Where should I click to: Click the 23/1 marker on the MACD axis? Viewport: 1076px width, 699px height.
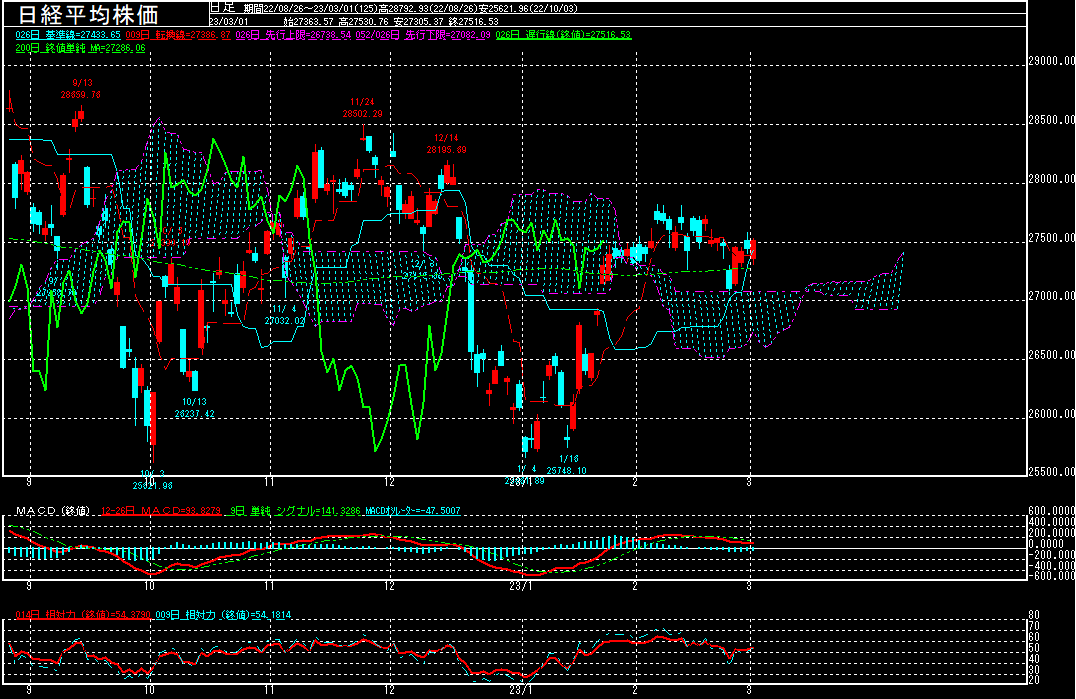click(521, 586)
